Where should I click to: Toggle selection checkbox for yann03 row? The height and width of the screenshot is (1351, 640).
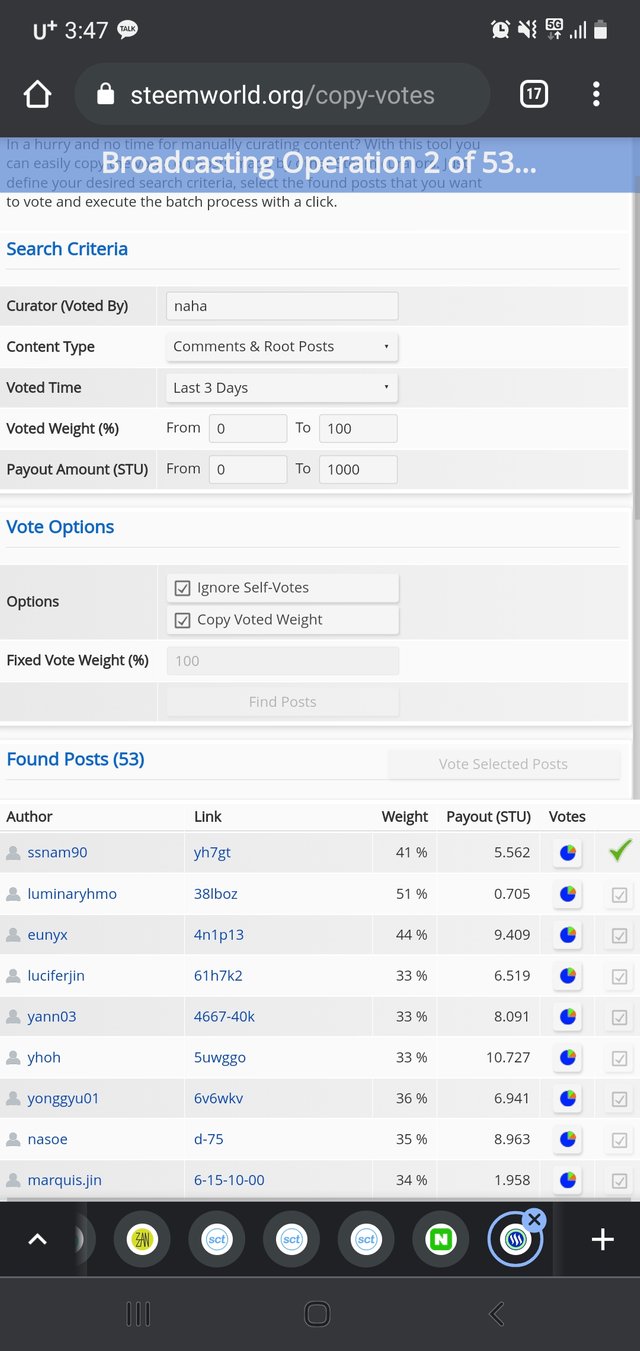tap(620, 1018)
